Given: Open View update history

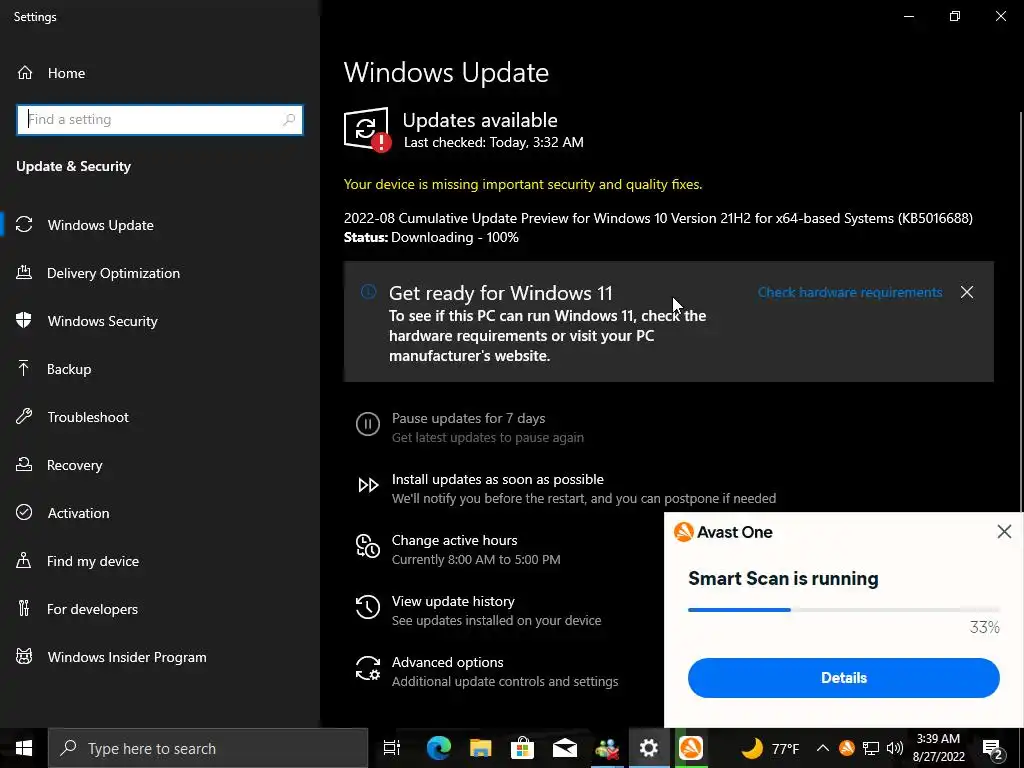Looking at the screenshot, I should click(x=479, y=610).
